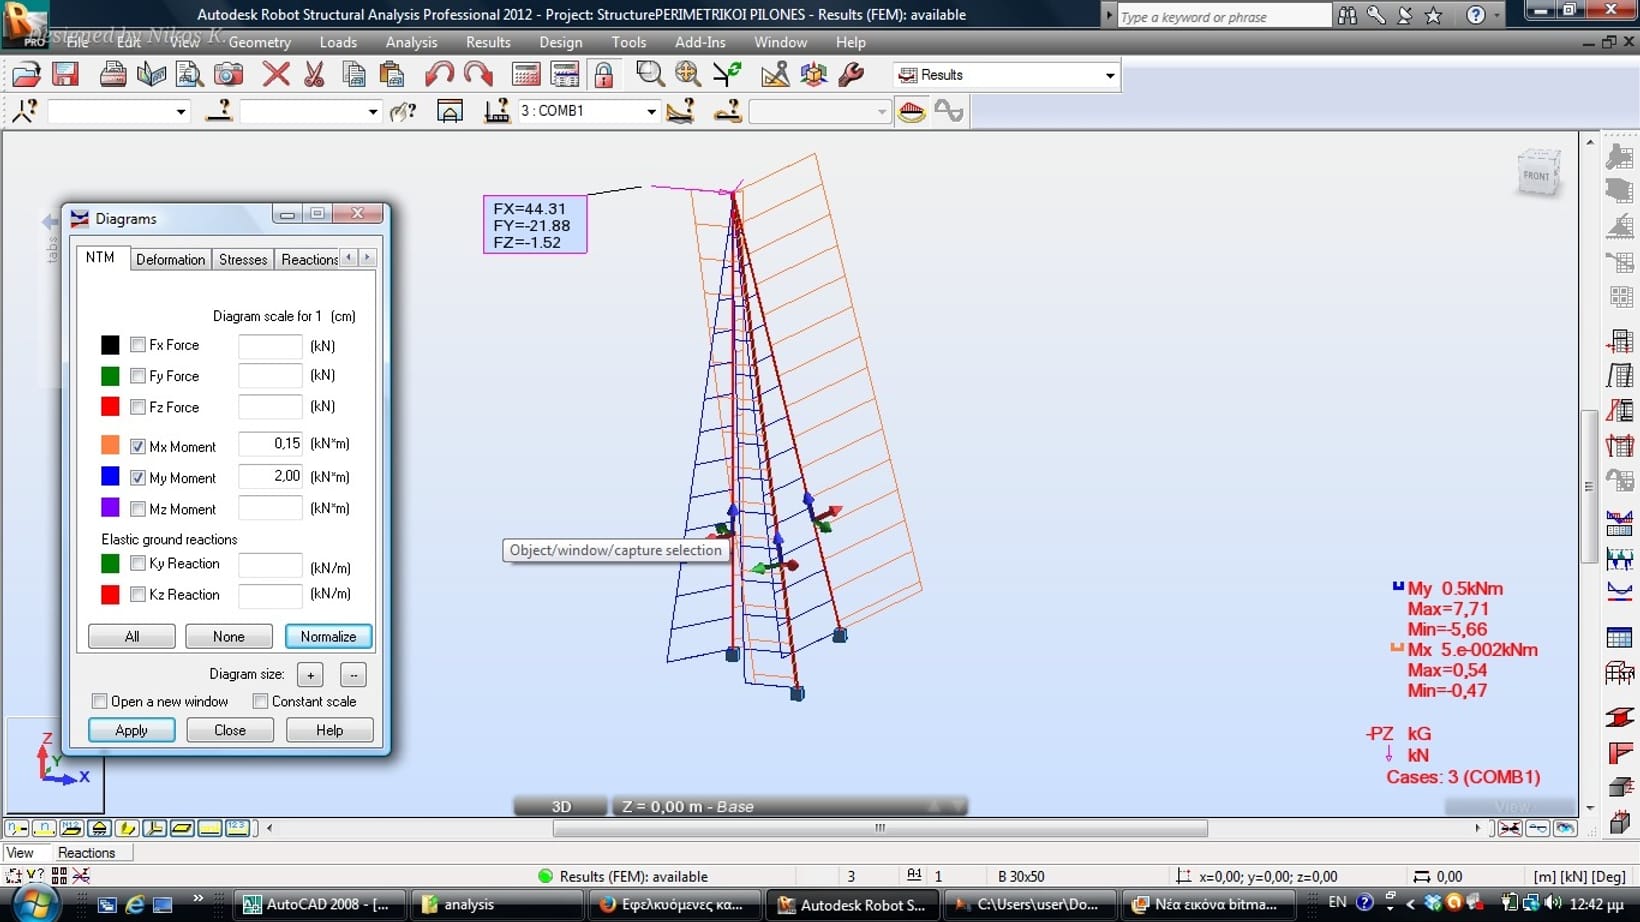Click the Save floppy disk icon
The image size is (1640, 922).
pos(66,75)
